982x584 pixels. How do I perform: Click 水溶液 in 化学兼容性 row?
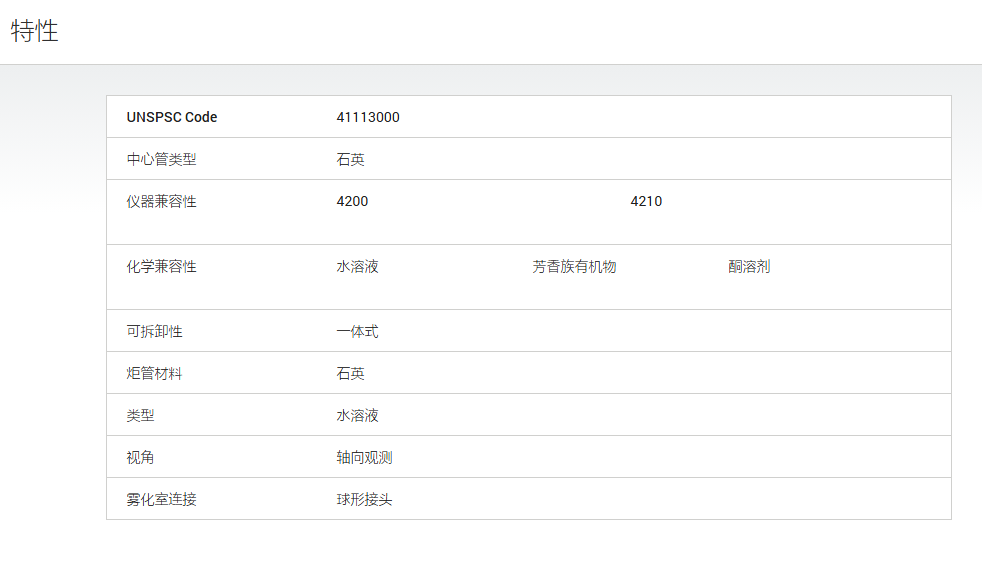357,266
